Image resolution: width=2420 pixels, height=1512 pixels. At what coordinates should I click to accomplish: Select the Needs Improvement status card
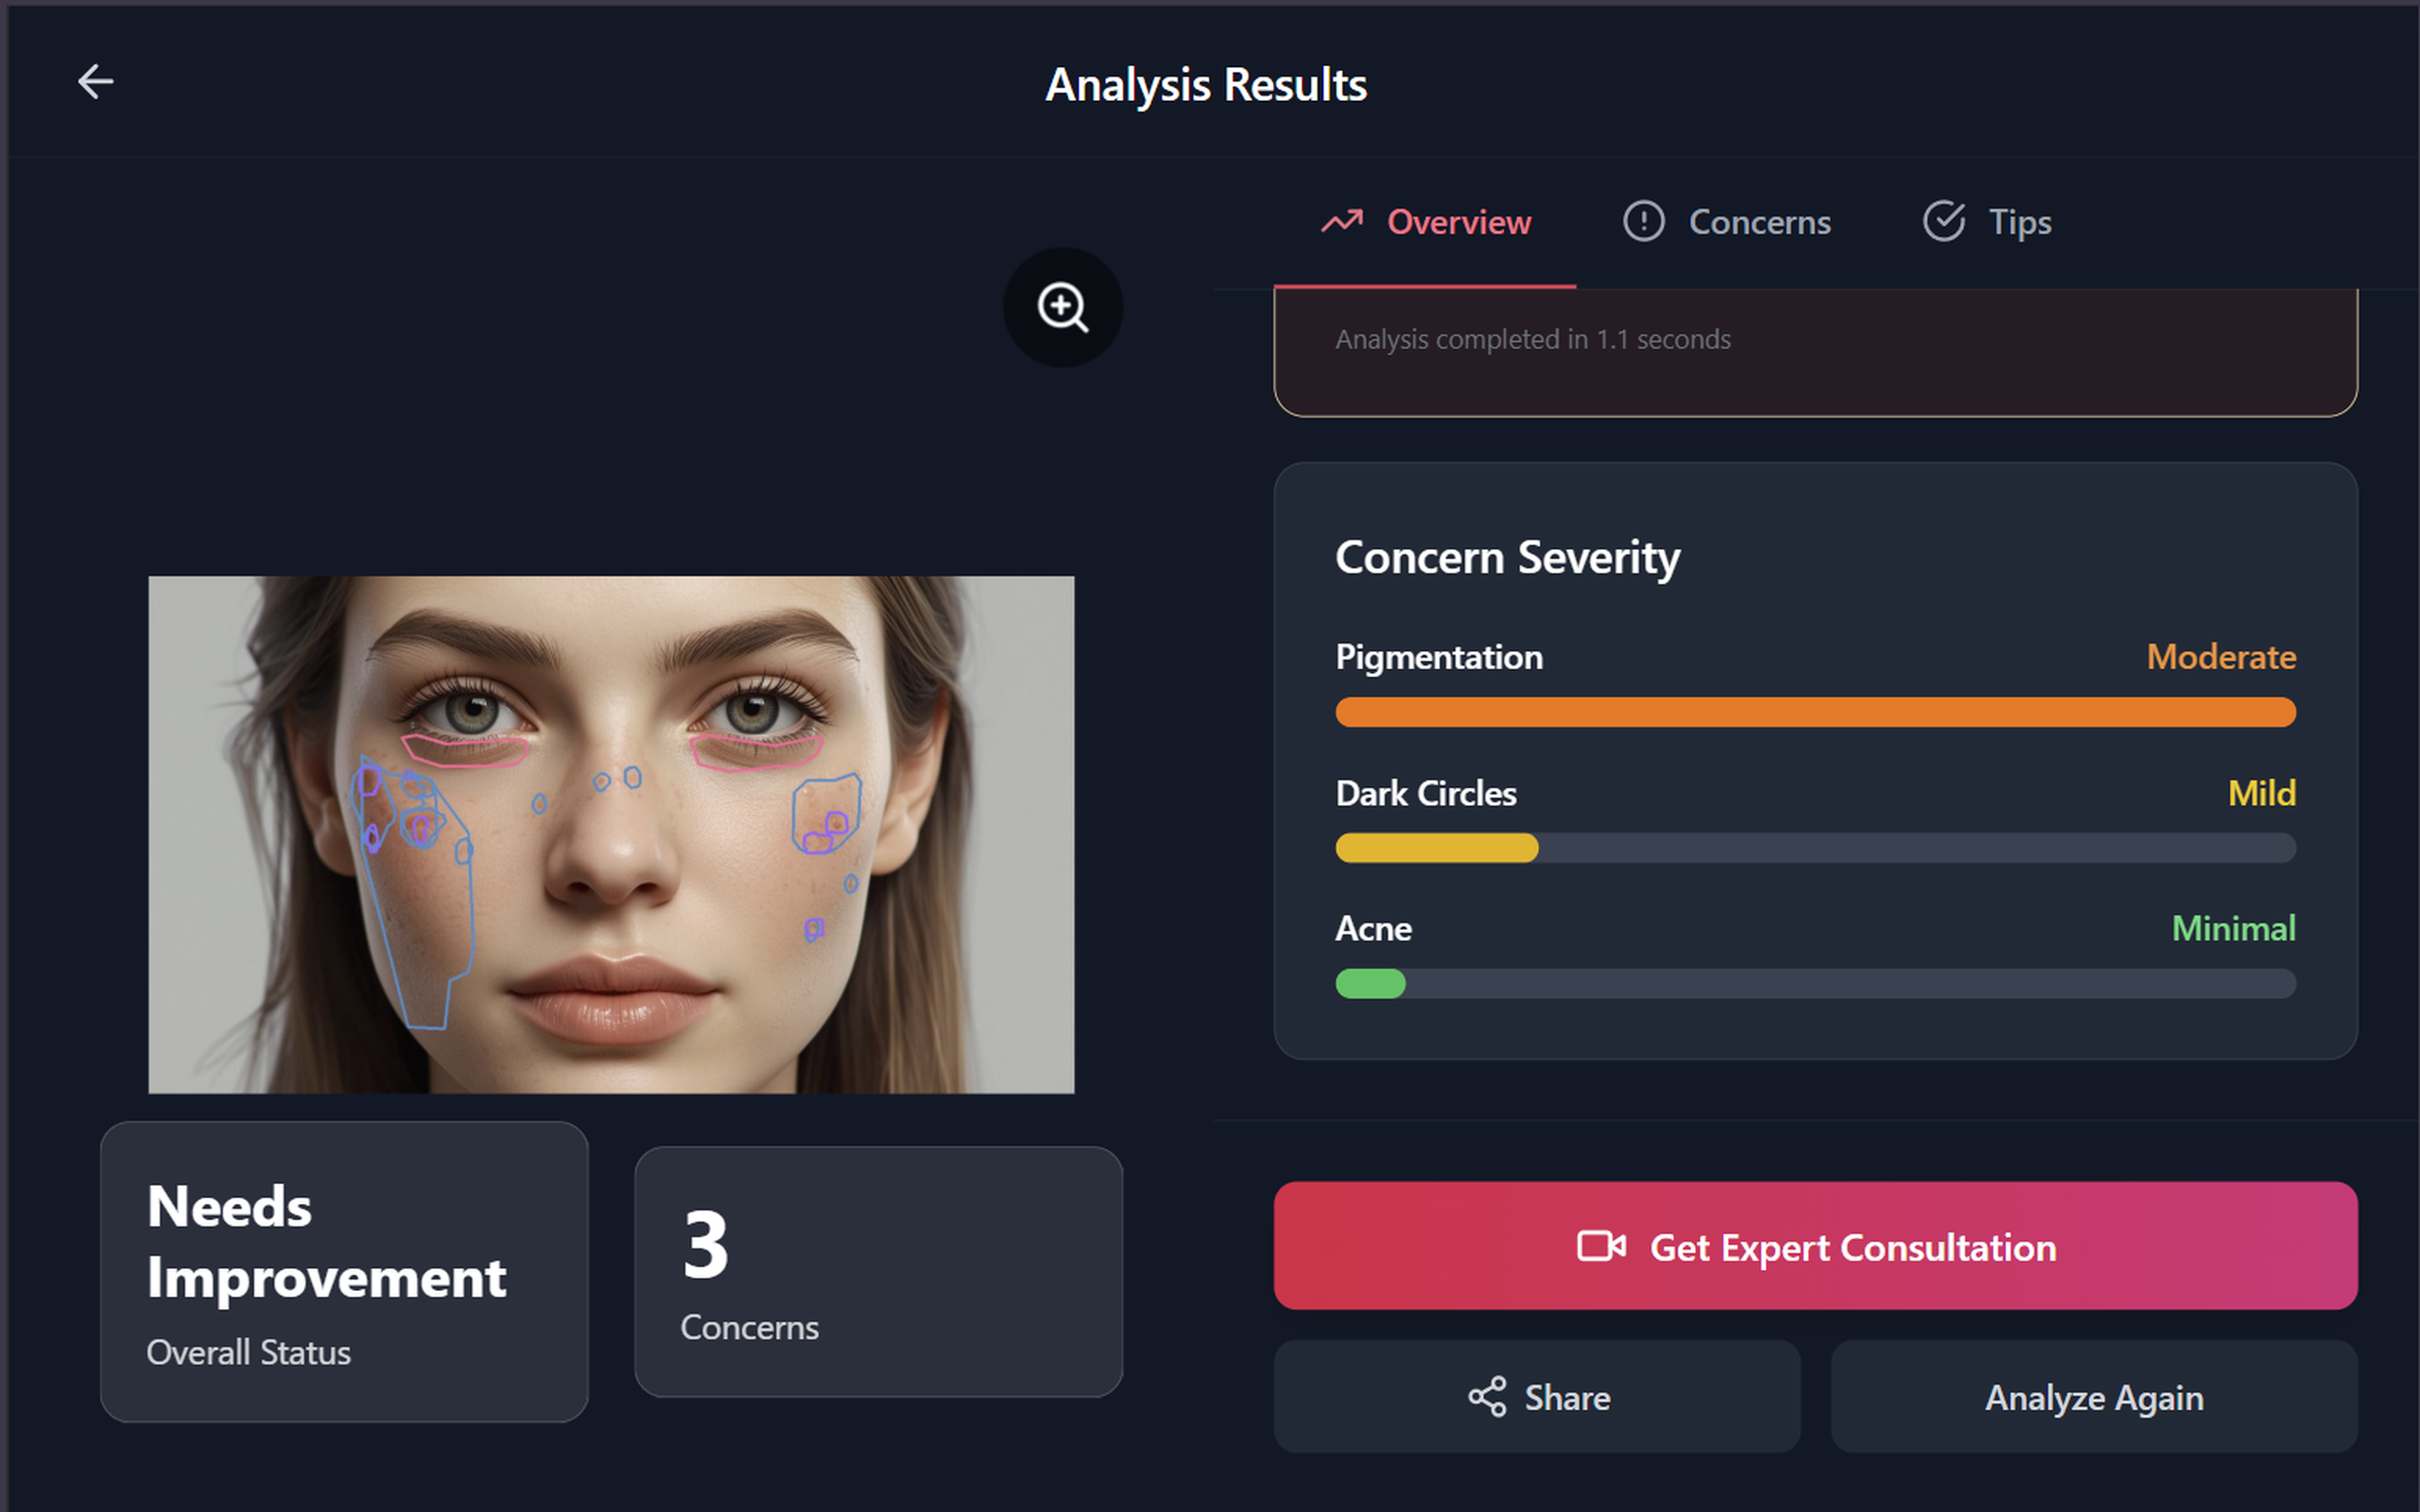(343, 1273)
